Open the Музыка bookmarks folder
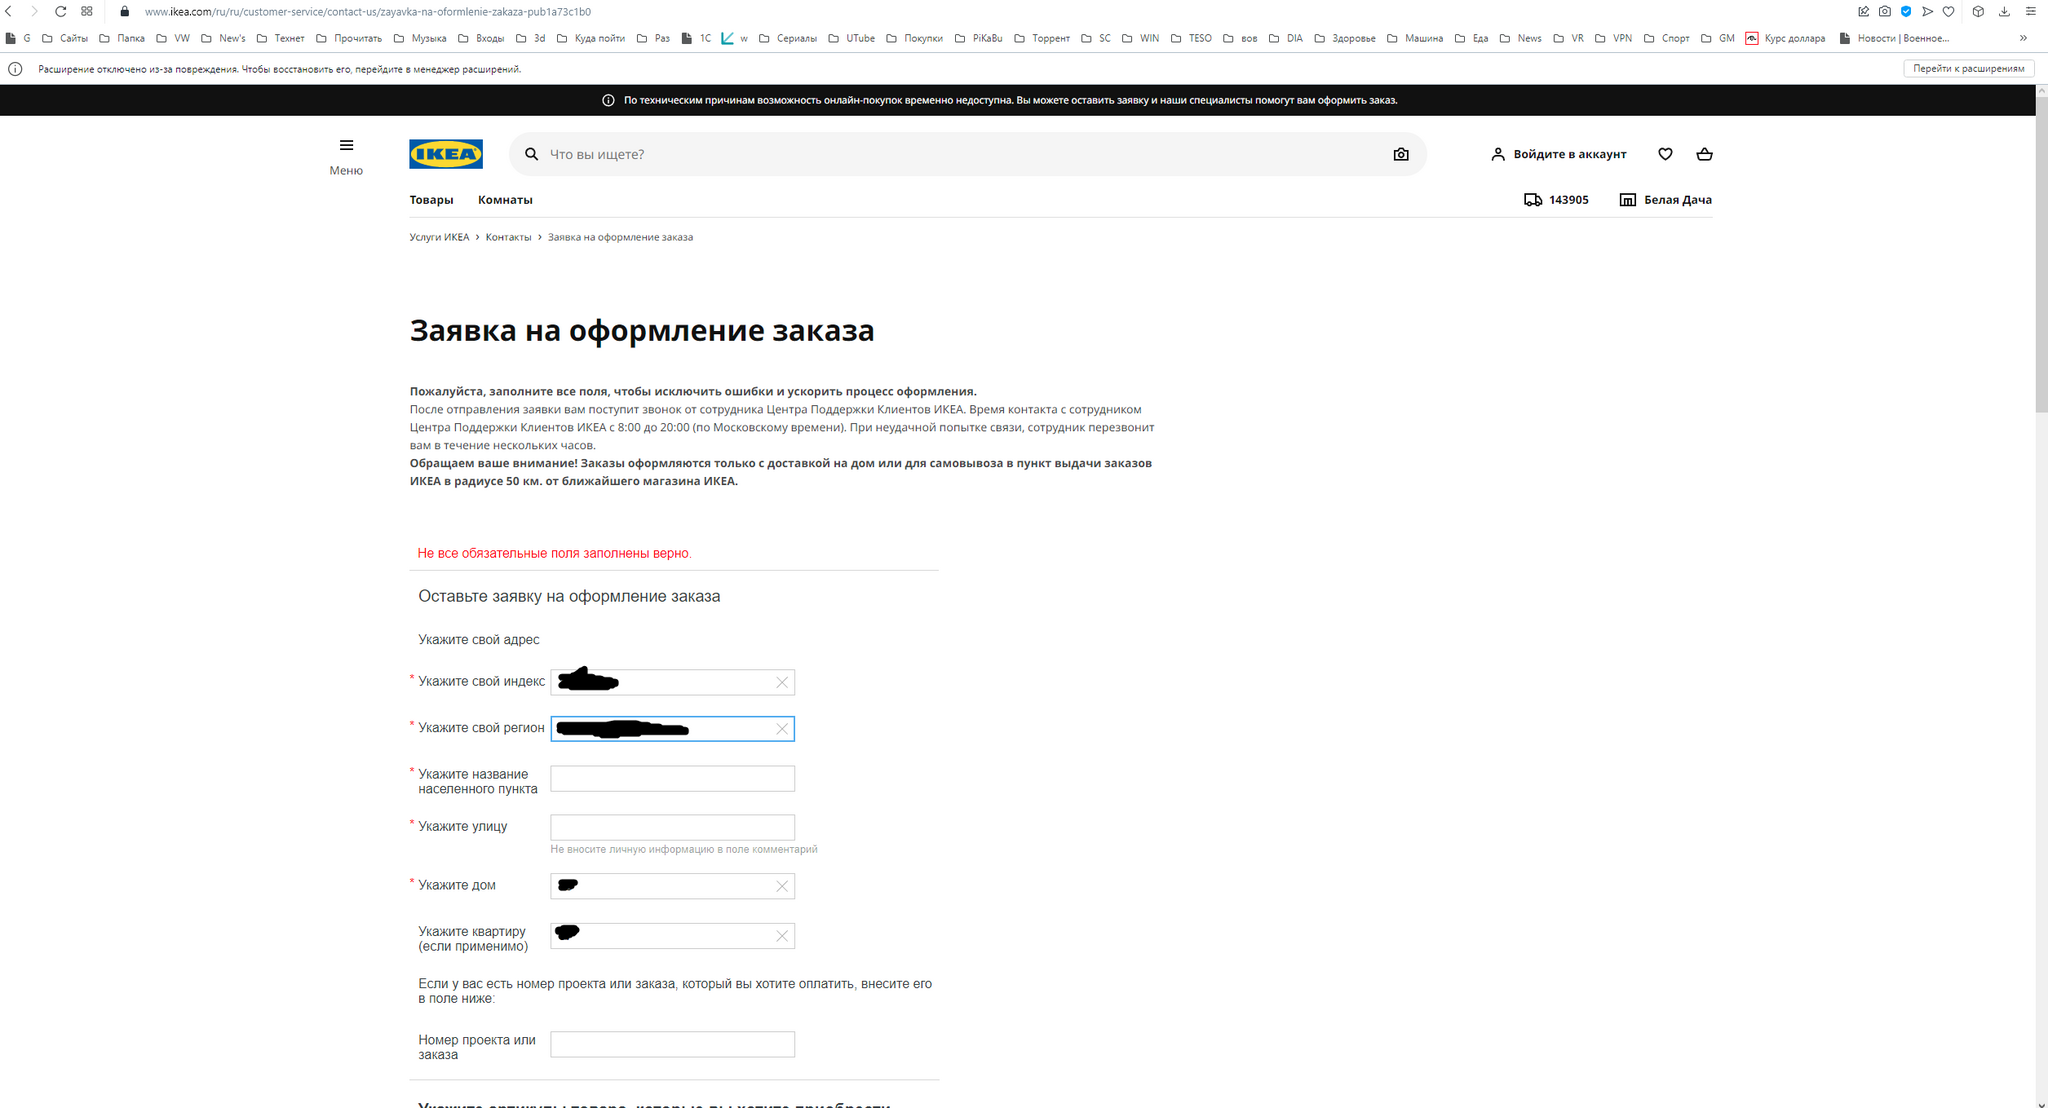Viewport: 2048px width, 1108px height. (420, 38)
